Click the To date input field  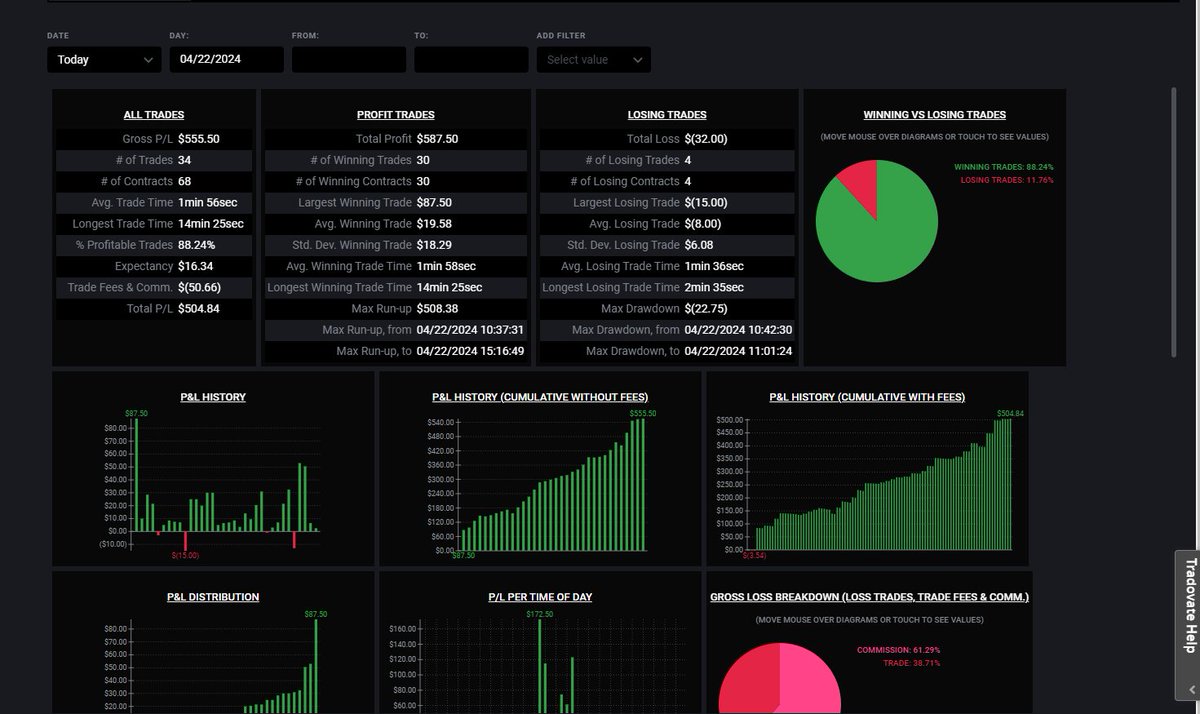pos(471,60)
